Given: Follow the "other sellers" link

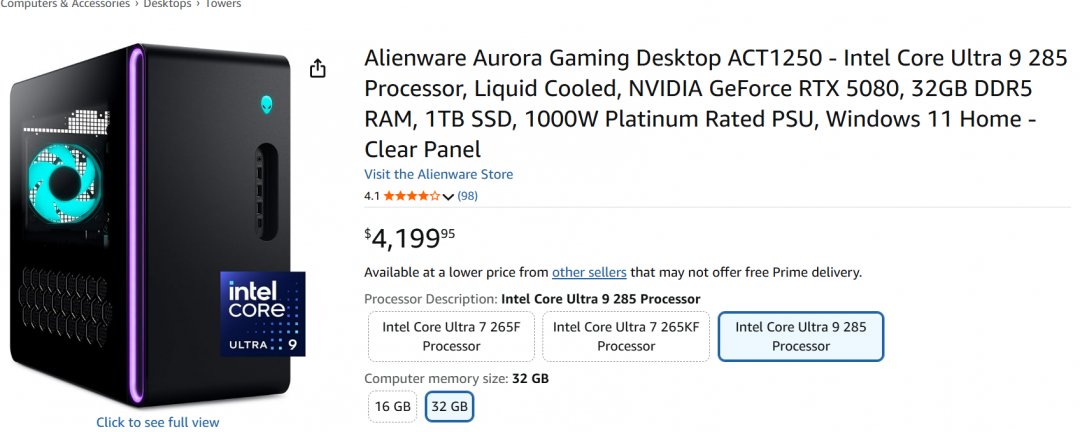Looking at the screenshot, I should tap(589, 272).
